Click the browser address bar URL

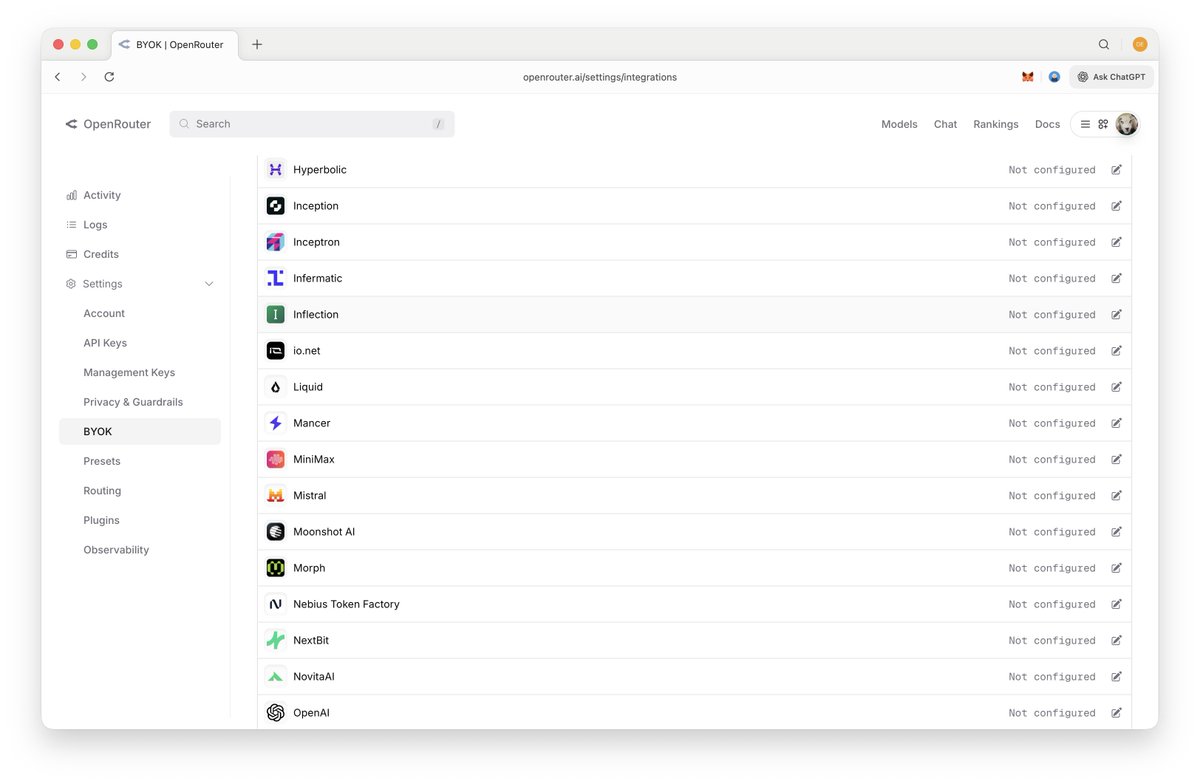coord(600,77)
